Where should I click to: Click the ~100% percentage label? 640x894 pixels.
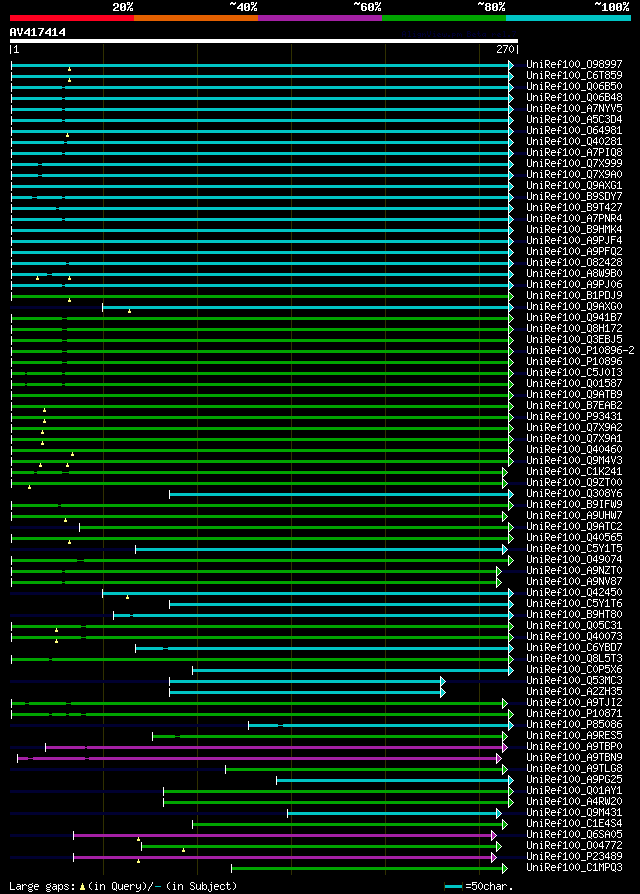[x=612, y=7]
